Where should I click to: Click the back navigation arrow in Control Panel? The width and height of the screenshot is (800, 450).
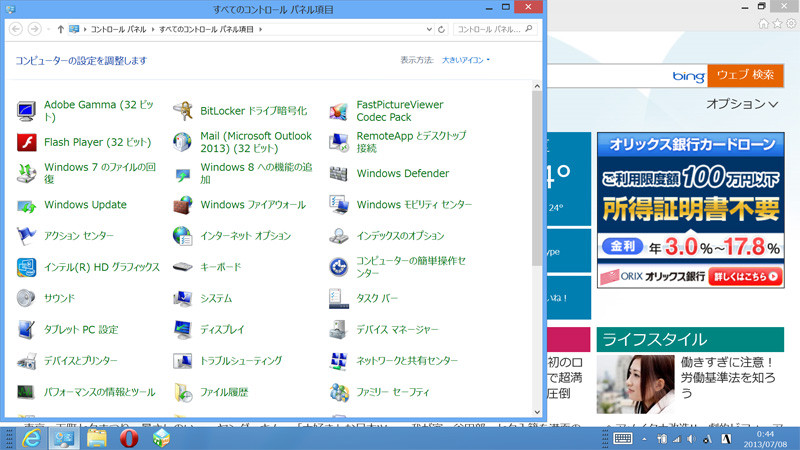point(16,29)
